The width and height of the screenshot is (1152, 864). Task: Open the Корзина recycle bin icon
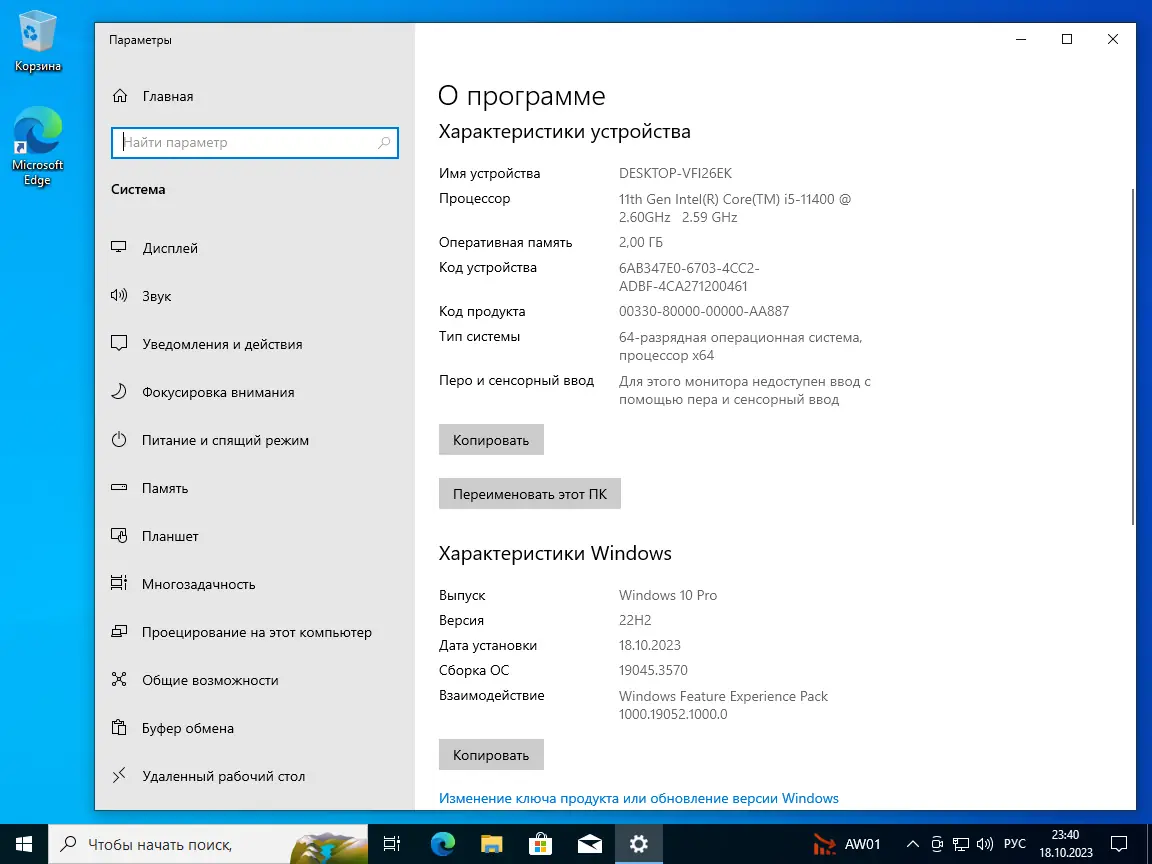(x=37, y=41)
